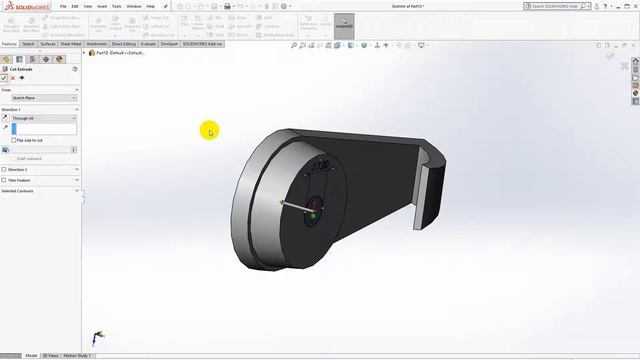Open the Appearances task pane icon
This screenshot has width=640, height=360.
pyautogui.click(x=636, y=93)
